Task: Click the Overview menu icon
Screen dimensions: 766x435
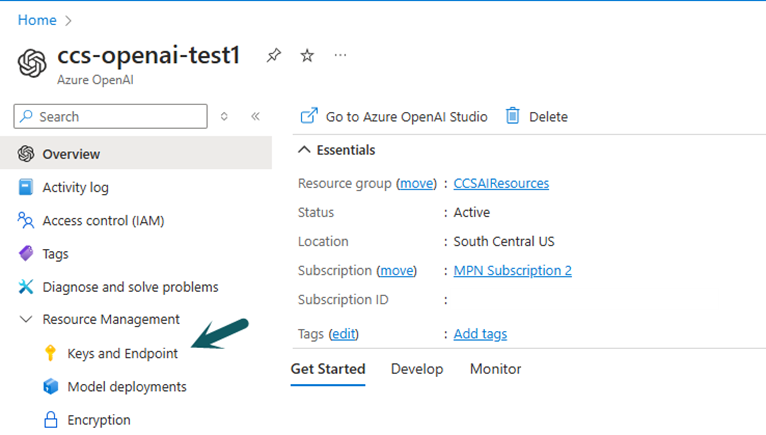Action: 26,154
